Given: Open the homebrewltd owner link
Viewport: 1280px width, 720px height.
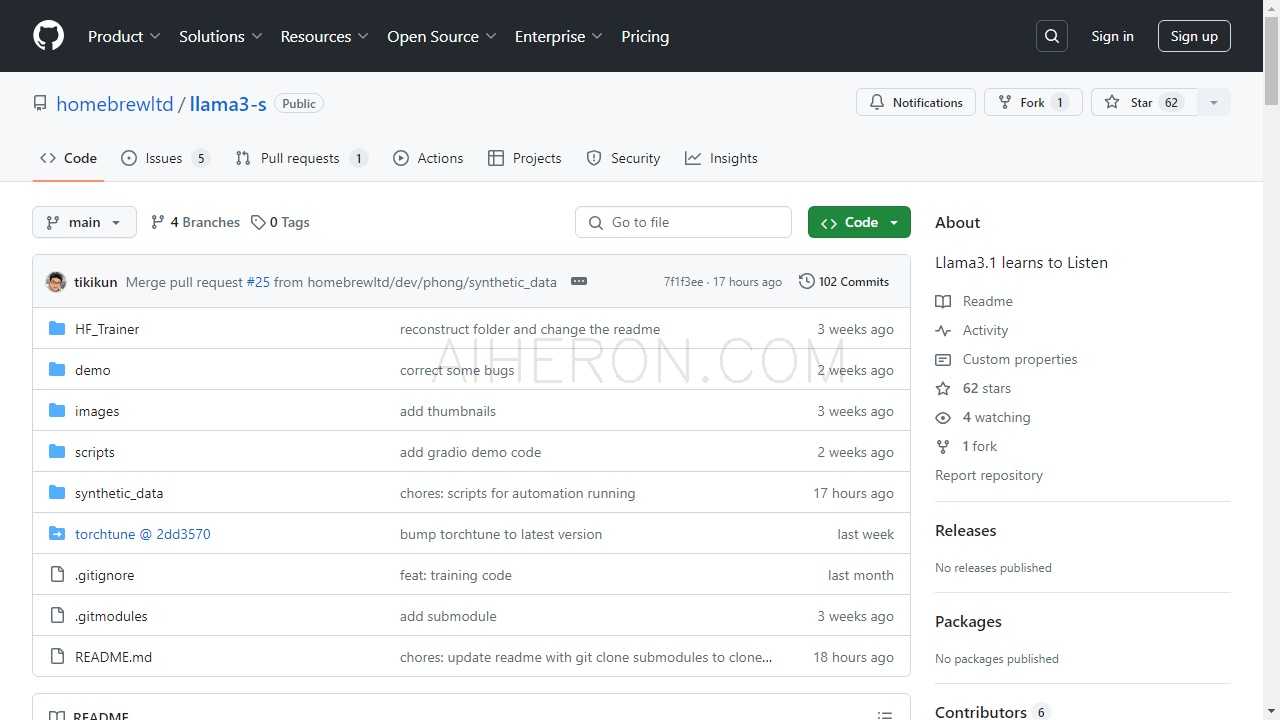Looking at the screenshot, I should click(115, 103).
